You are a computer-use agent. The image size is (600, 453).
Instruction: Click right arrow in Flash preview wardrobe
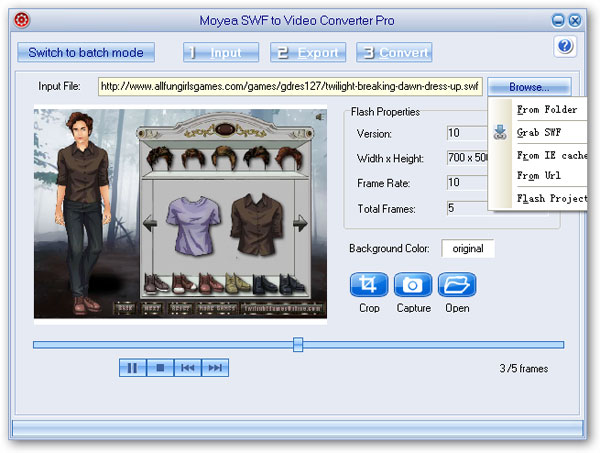[x=300, y=223]
